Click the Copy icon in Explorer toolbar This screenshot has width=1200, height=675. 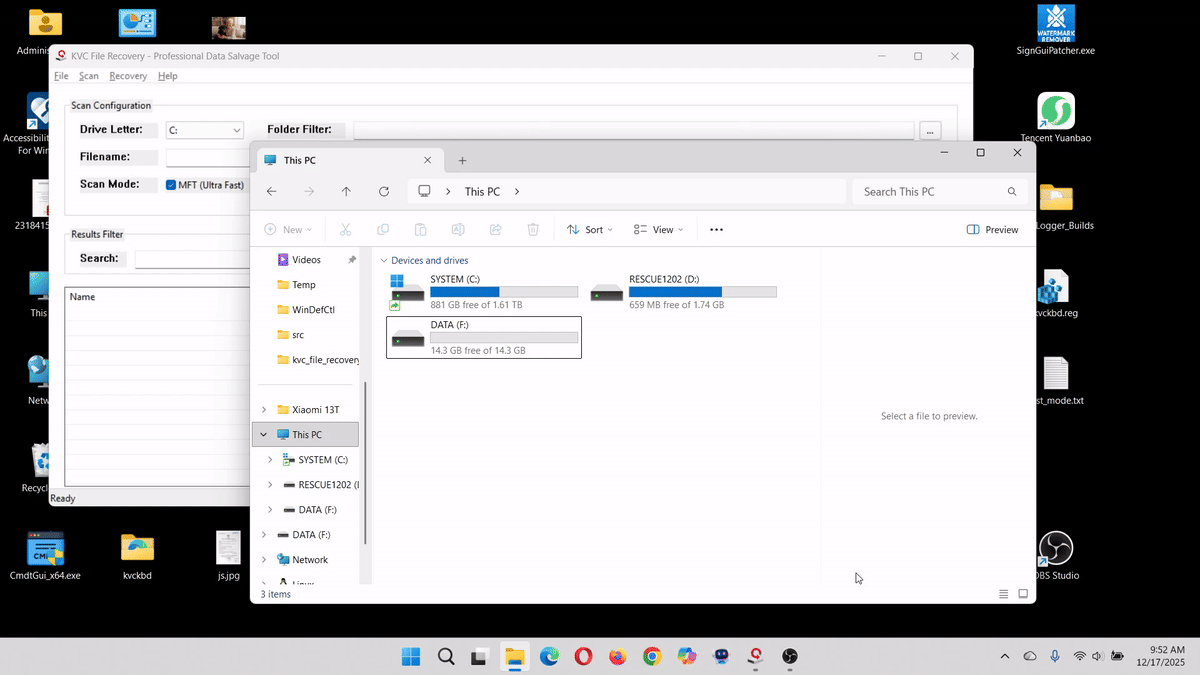(x=383, y=229)
